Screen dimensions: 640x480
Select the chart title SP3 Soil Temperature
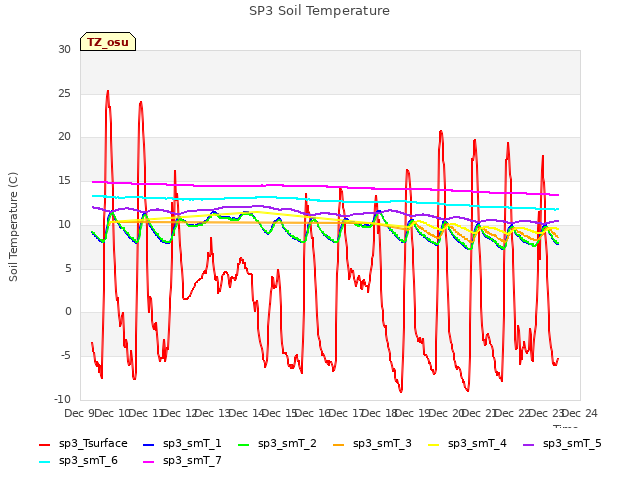(x=319, y=11)
